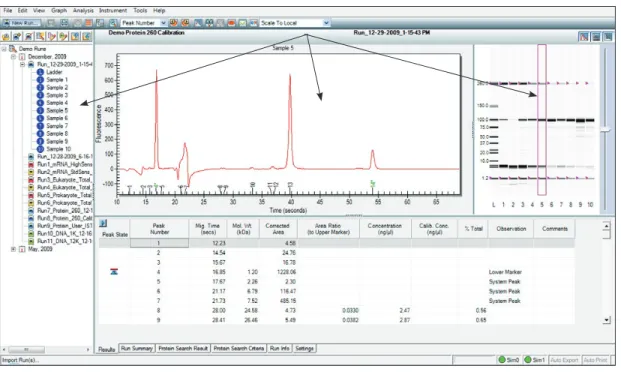Open the Protein Search Criteria tab
Image resolution: width=621 pixels, height=372 pixels.
pos(239,348)
